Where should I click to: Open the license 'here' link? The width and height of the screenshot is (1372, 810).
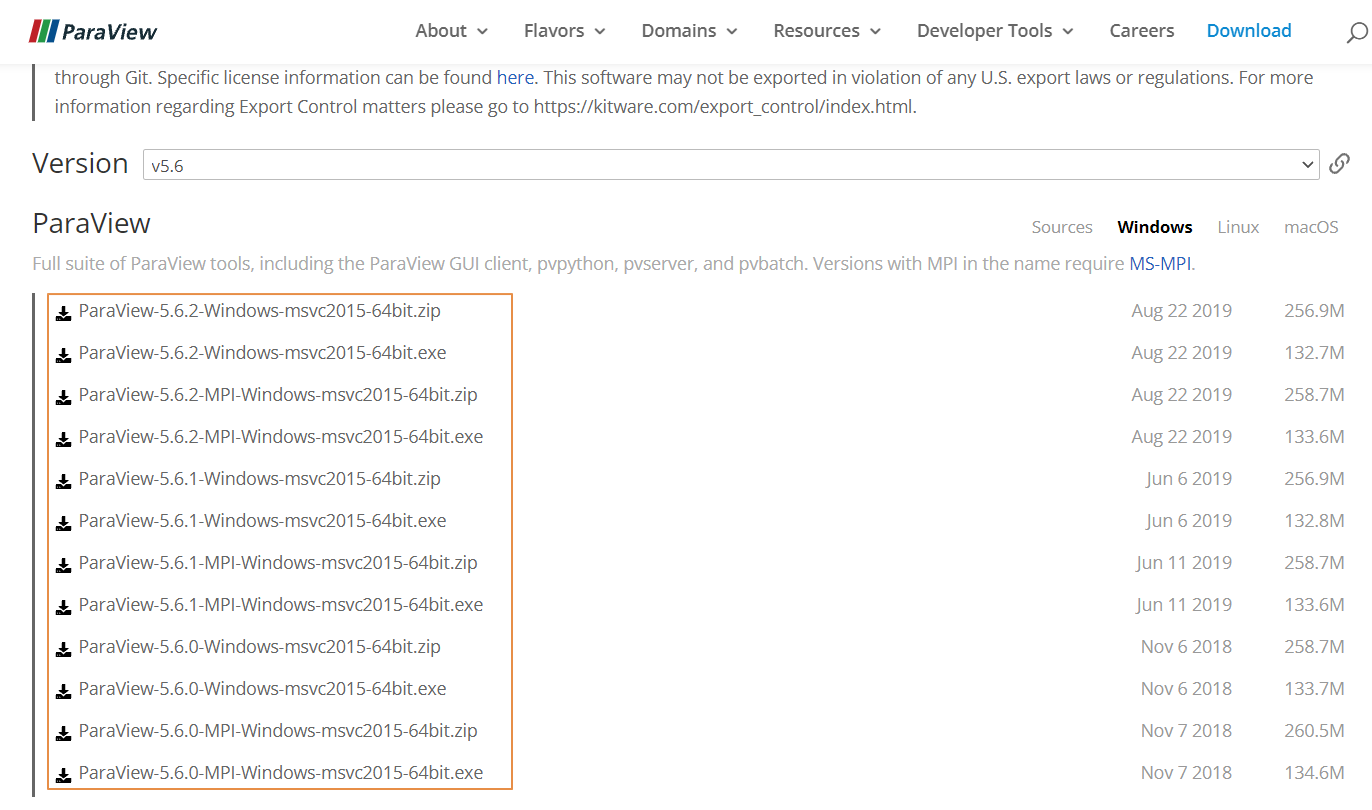pyautogui.click(x=515, y=77)
